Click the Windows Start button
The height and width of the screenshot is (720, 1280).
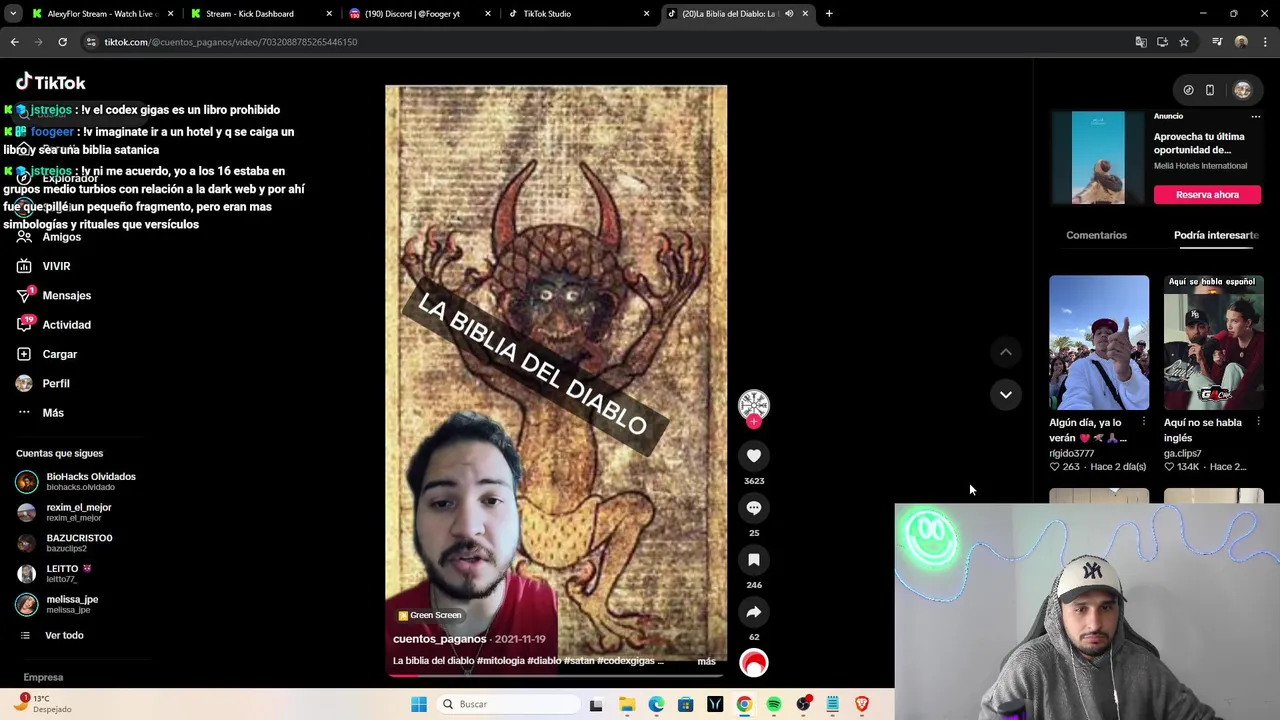(x=419, y=704)
